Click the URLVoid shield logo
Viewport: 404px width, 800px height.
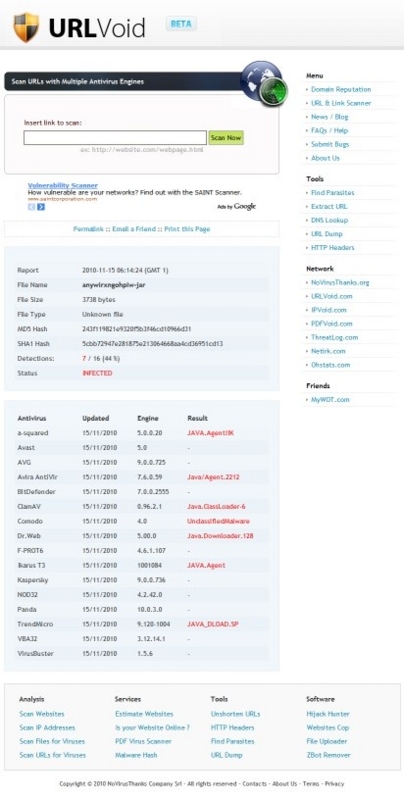[x=26, y=26]
